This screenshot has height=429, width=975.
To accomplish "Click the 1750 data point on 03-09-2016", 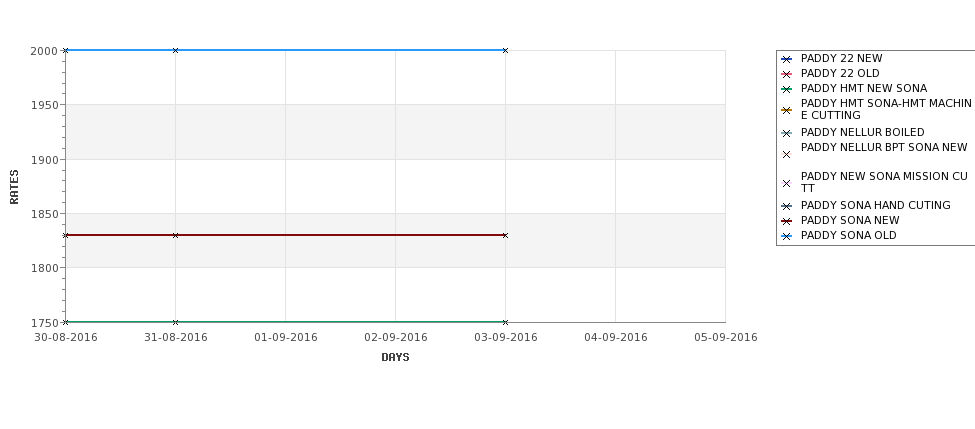I will (x=505, y=322).
